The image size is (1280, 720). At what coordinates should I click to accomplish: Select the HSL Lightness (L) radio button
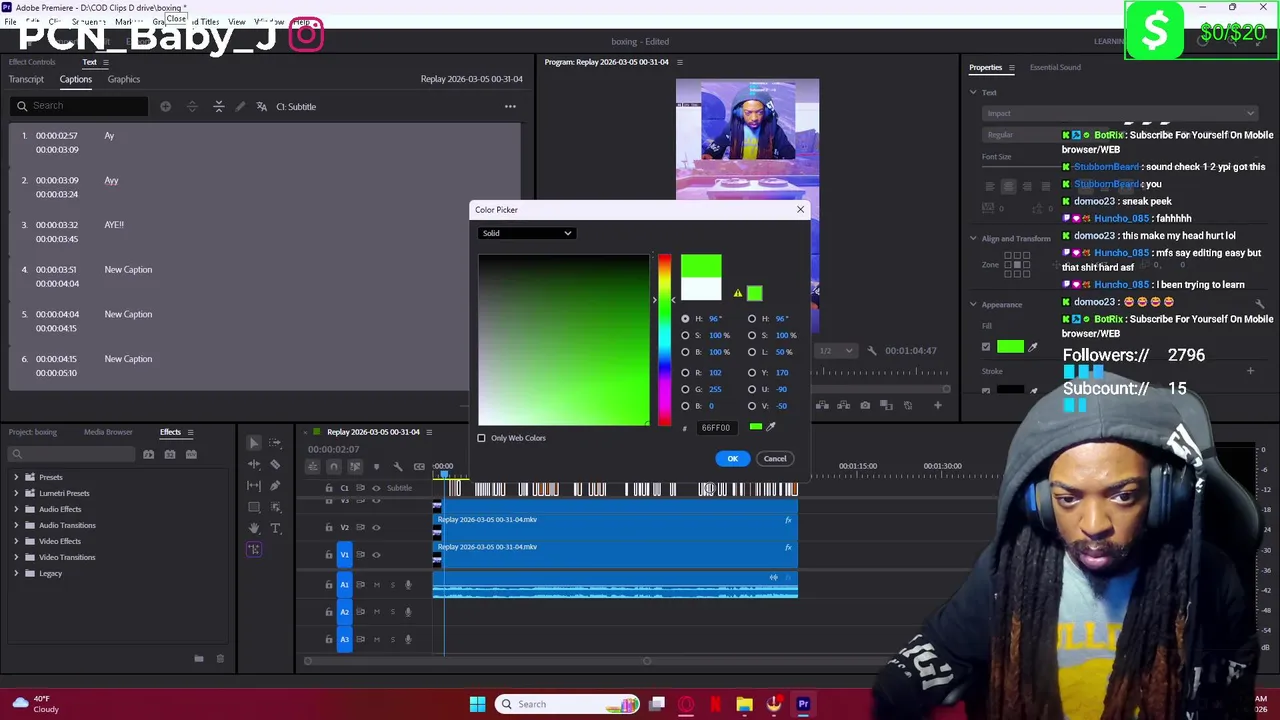(752, 352)
